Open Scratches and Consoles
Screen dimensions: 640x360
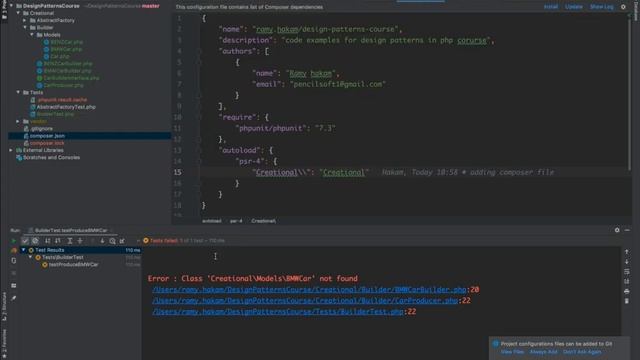point(51,158)
